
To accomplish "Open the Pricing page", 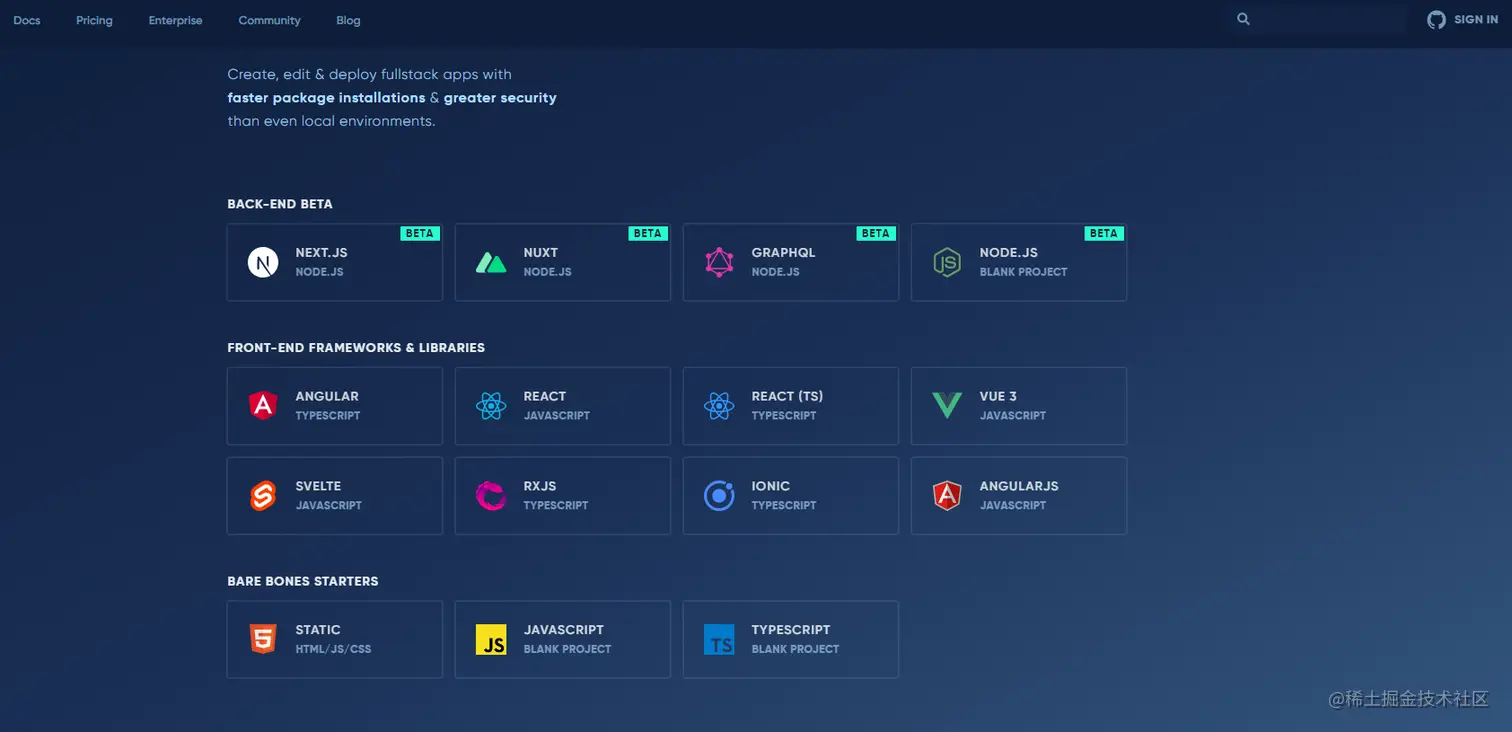I will (x=94, y=20).
